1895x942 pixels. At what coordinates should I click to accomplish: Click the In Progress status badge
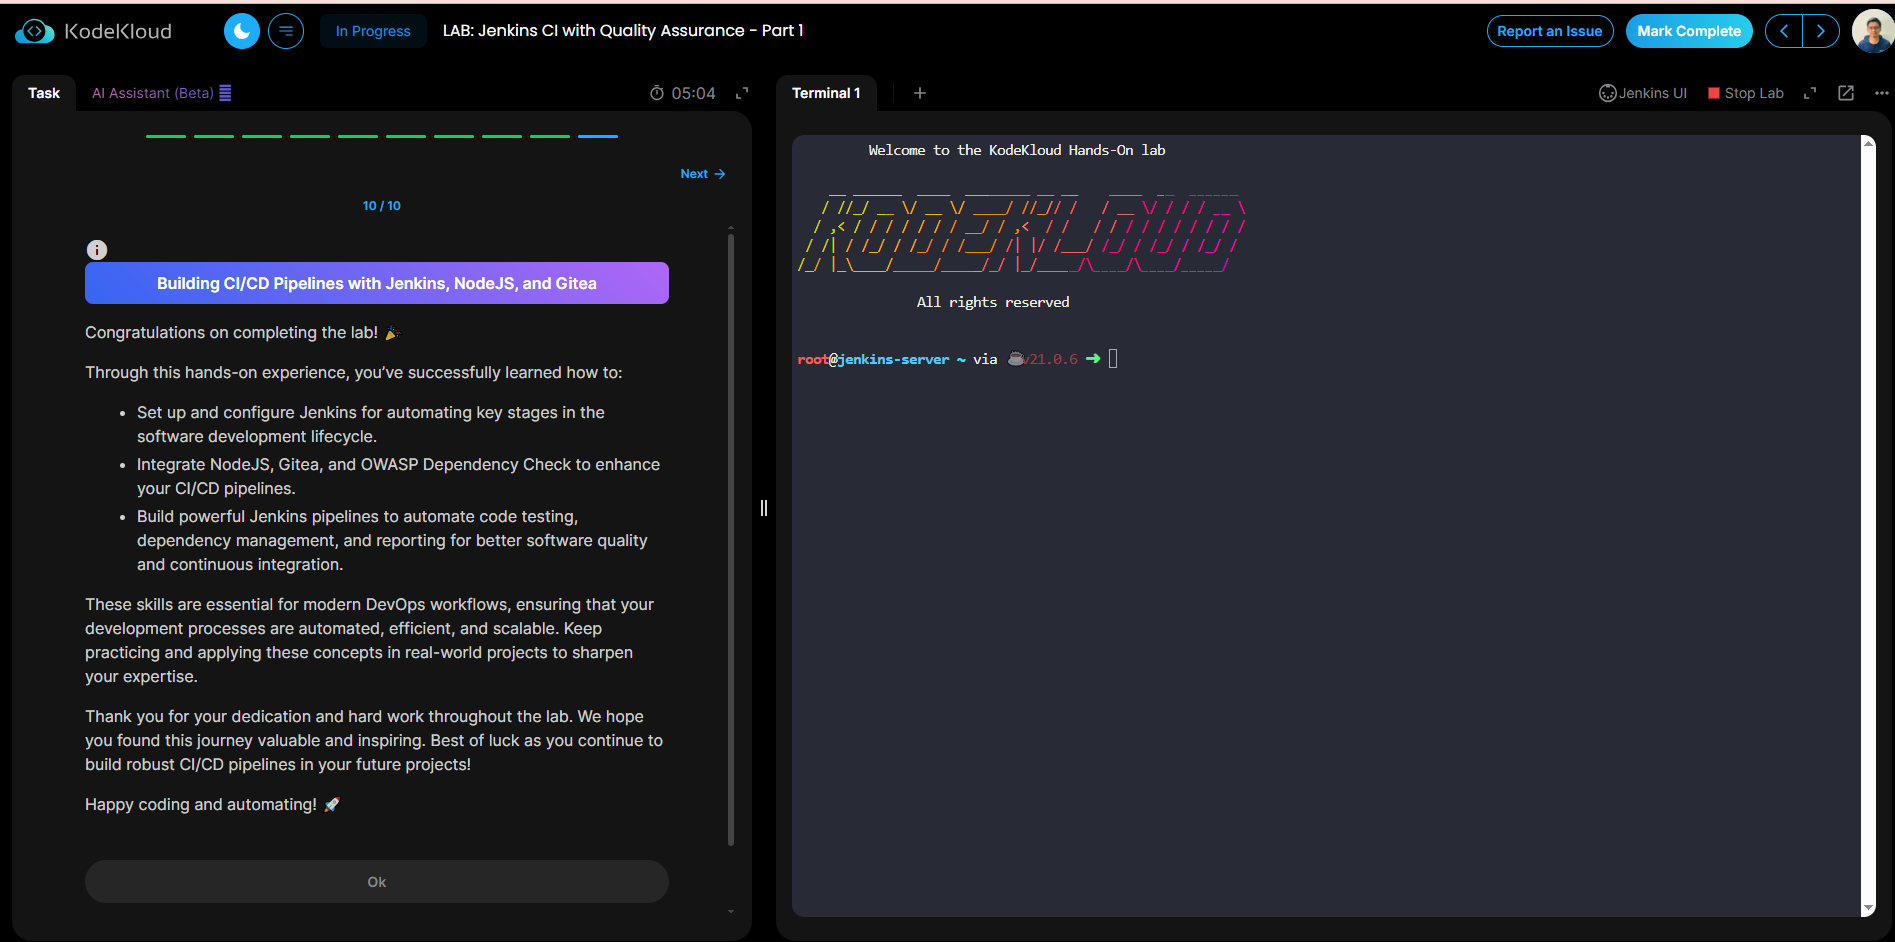373,31
